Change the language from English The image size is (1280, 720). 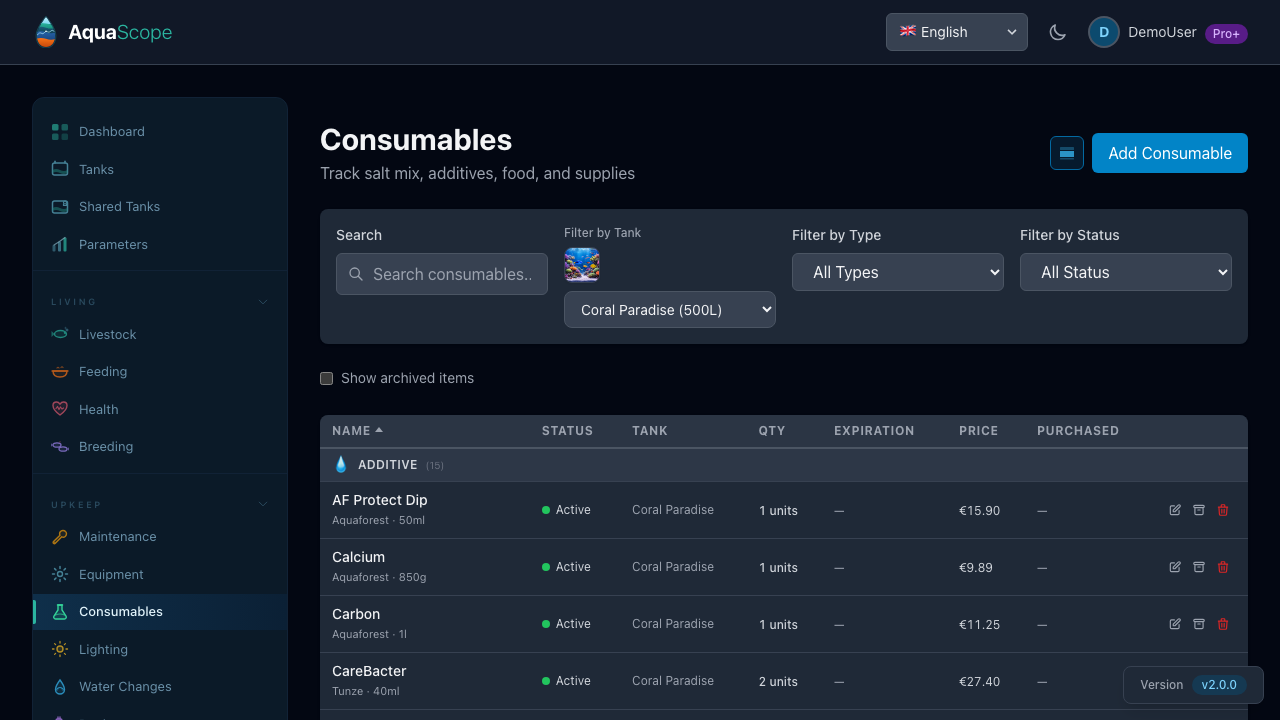point(956,31)
